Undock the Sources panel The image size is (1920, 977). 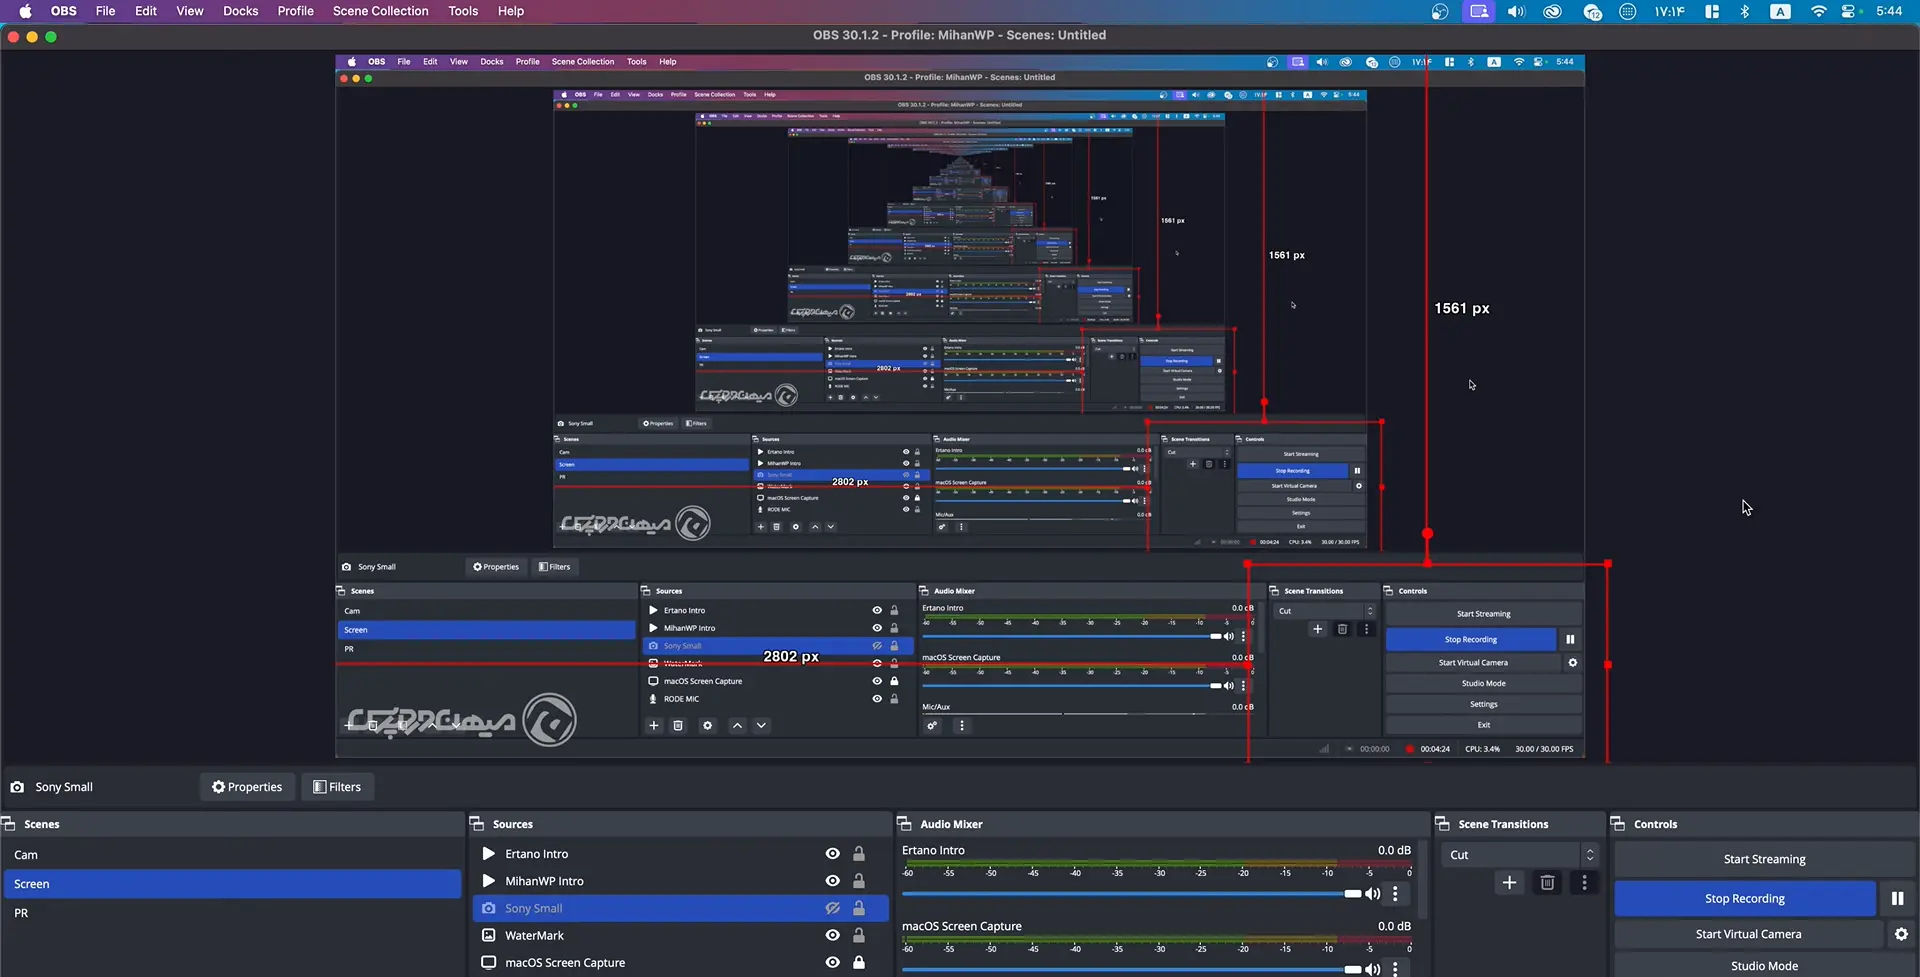click(x=477, y=824)
